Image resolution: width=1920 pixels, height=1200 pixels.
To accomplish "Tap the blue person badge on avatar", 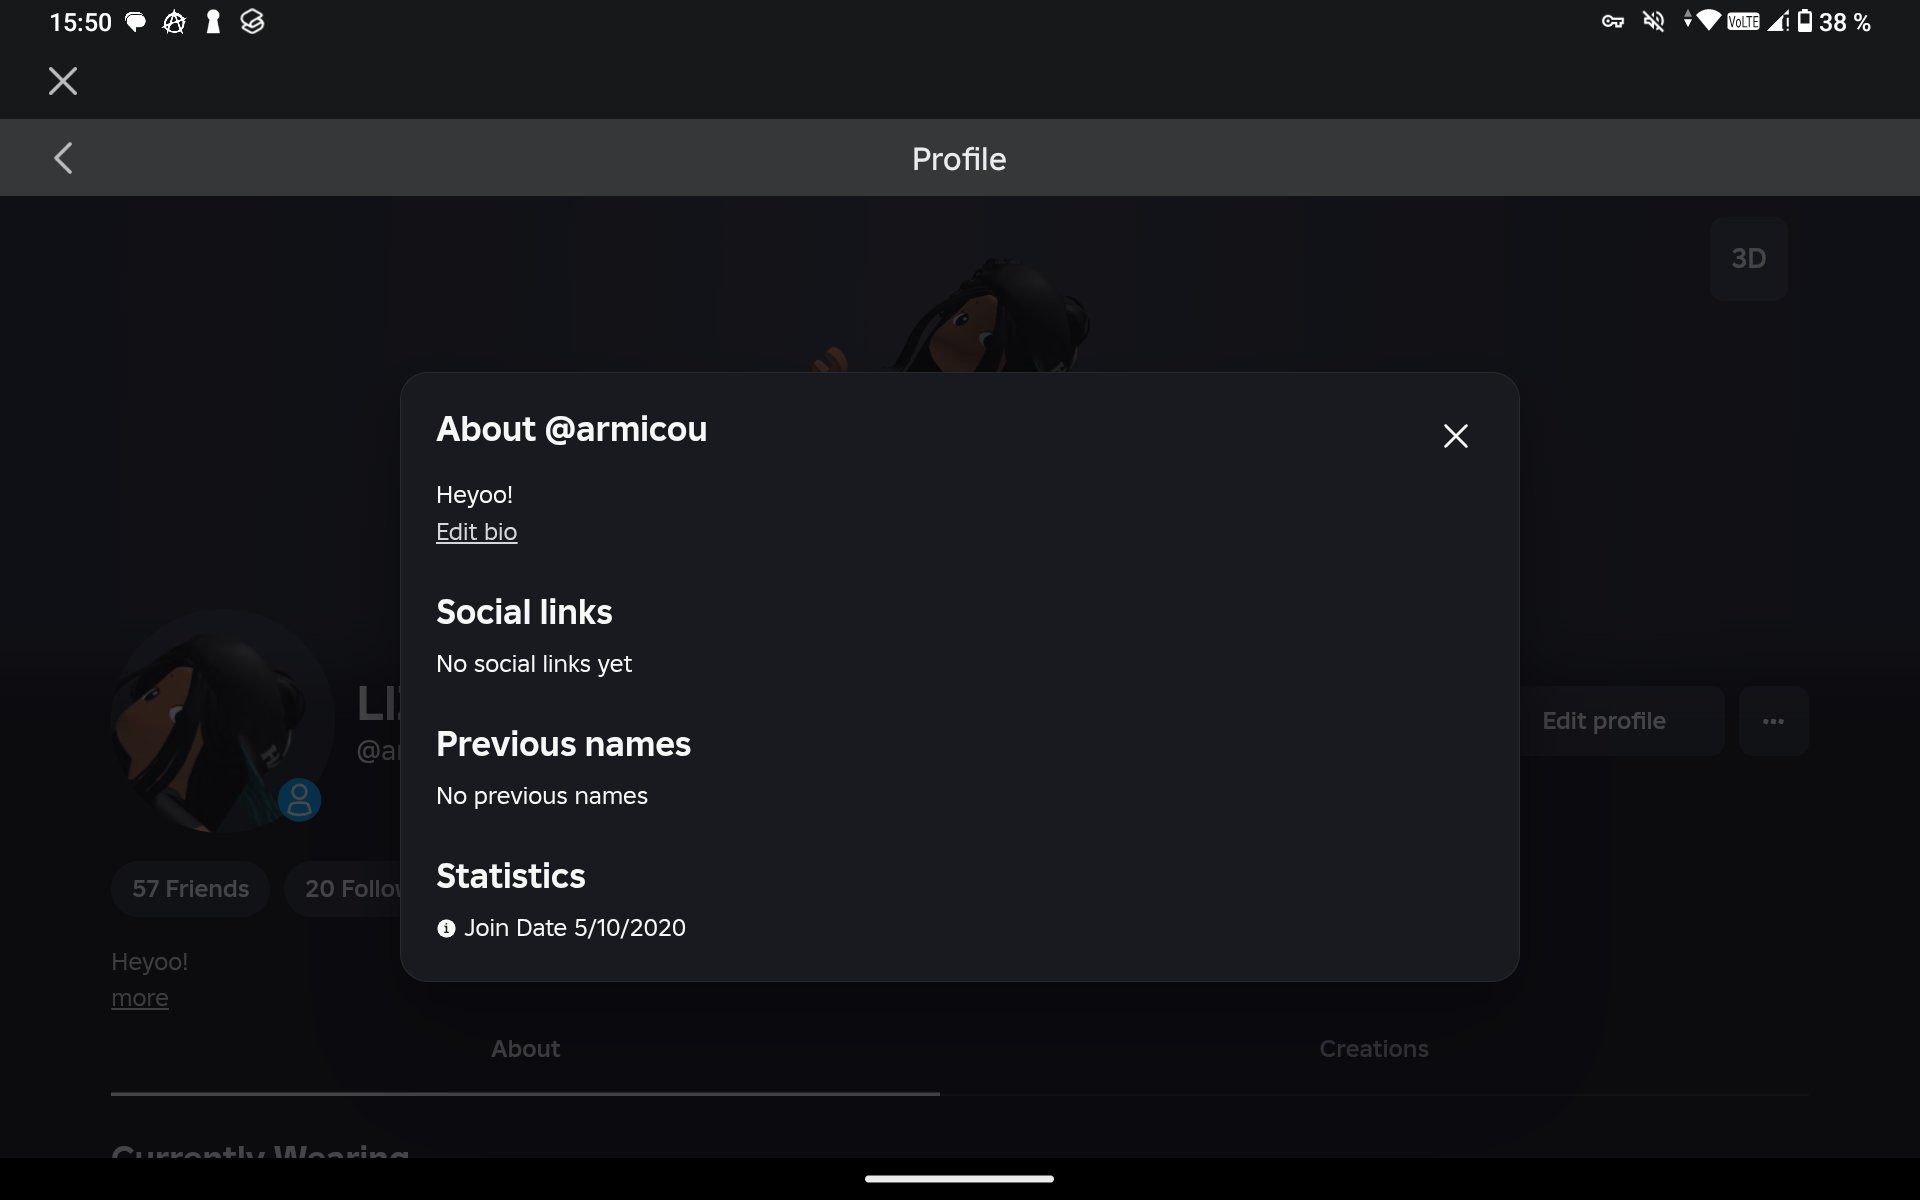I will point(299,800).
